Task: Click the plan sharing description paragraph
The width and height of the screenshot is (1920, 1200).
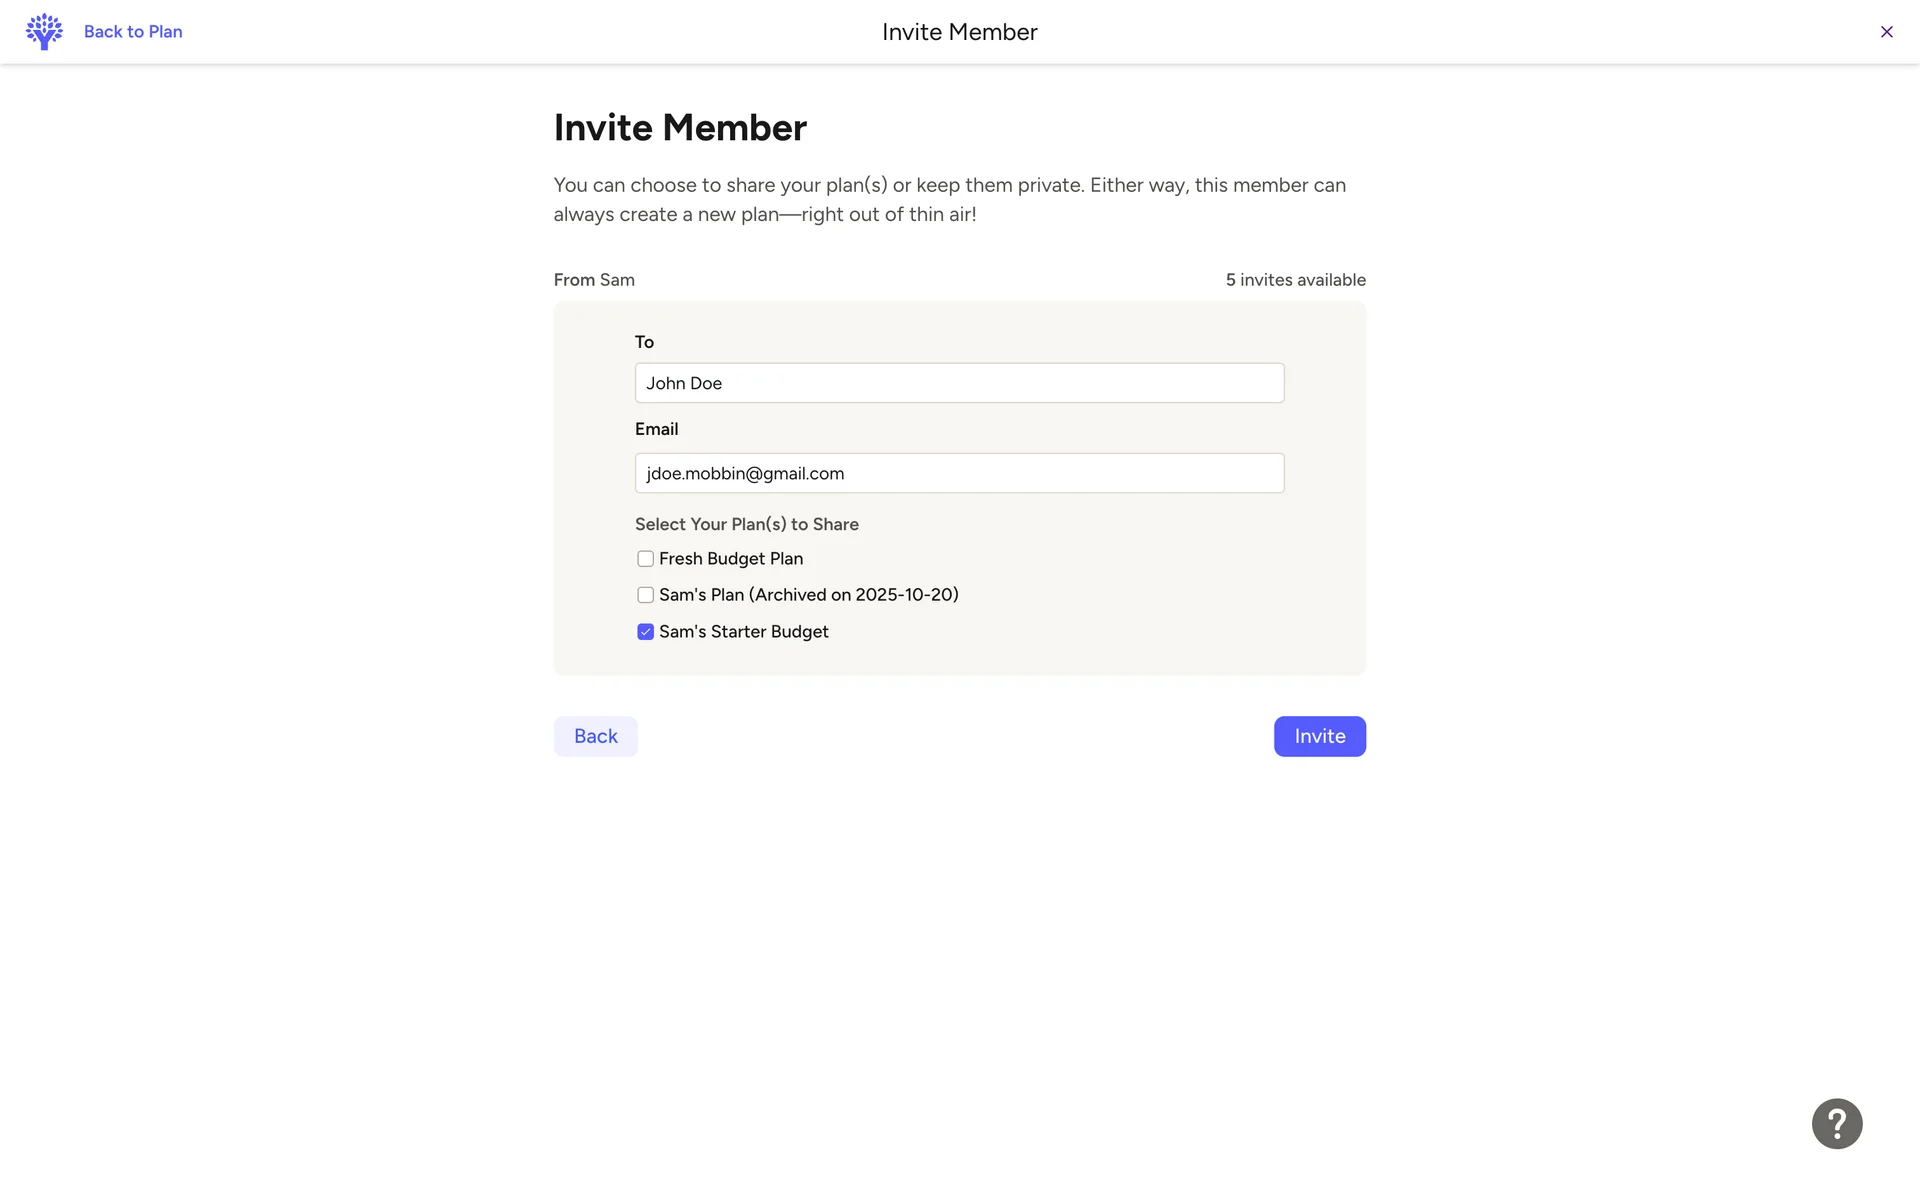Action: pyautogui.click(x=949, y=199)
